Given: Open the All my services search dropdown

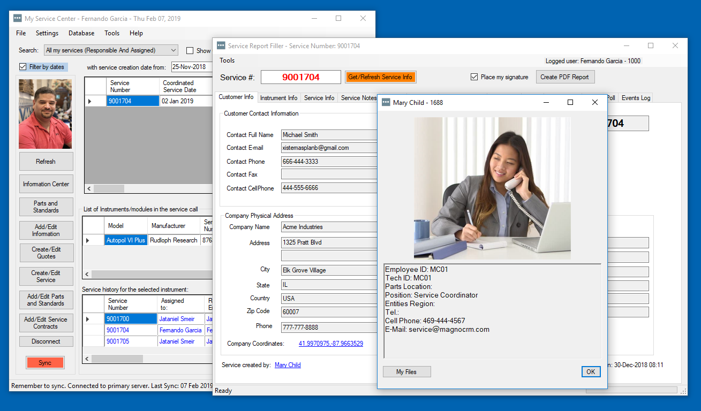Looking at the screenshot, I should click(111, 50).
